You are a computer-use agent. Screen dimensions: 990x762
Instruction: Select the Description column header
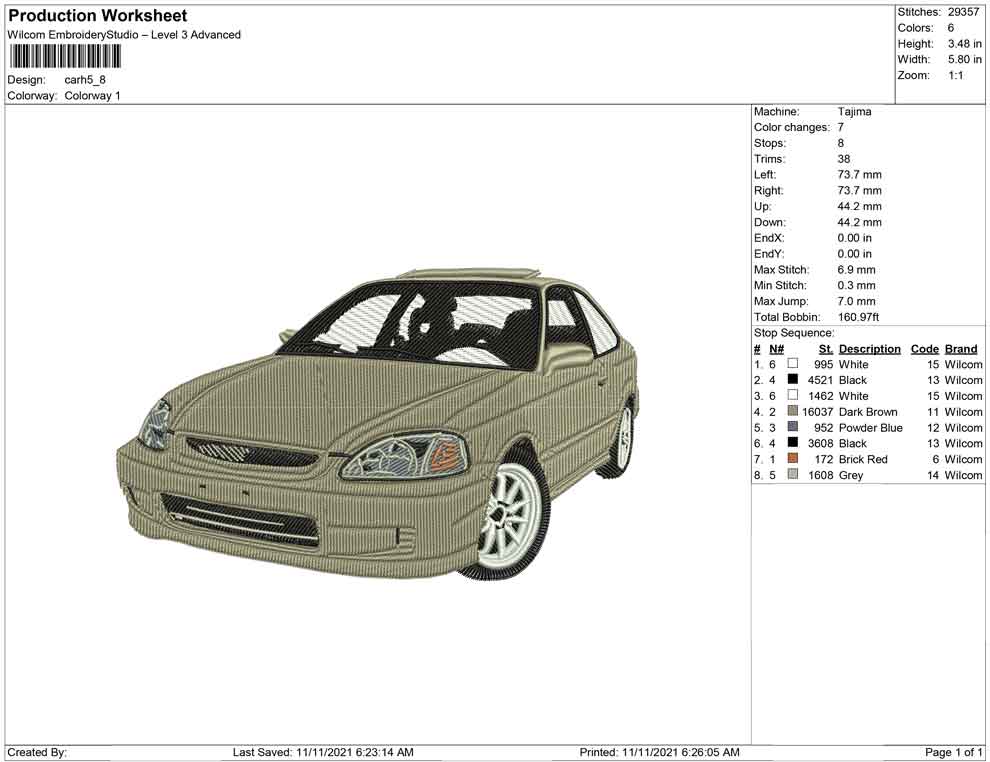[869, 348]
